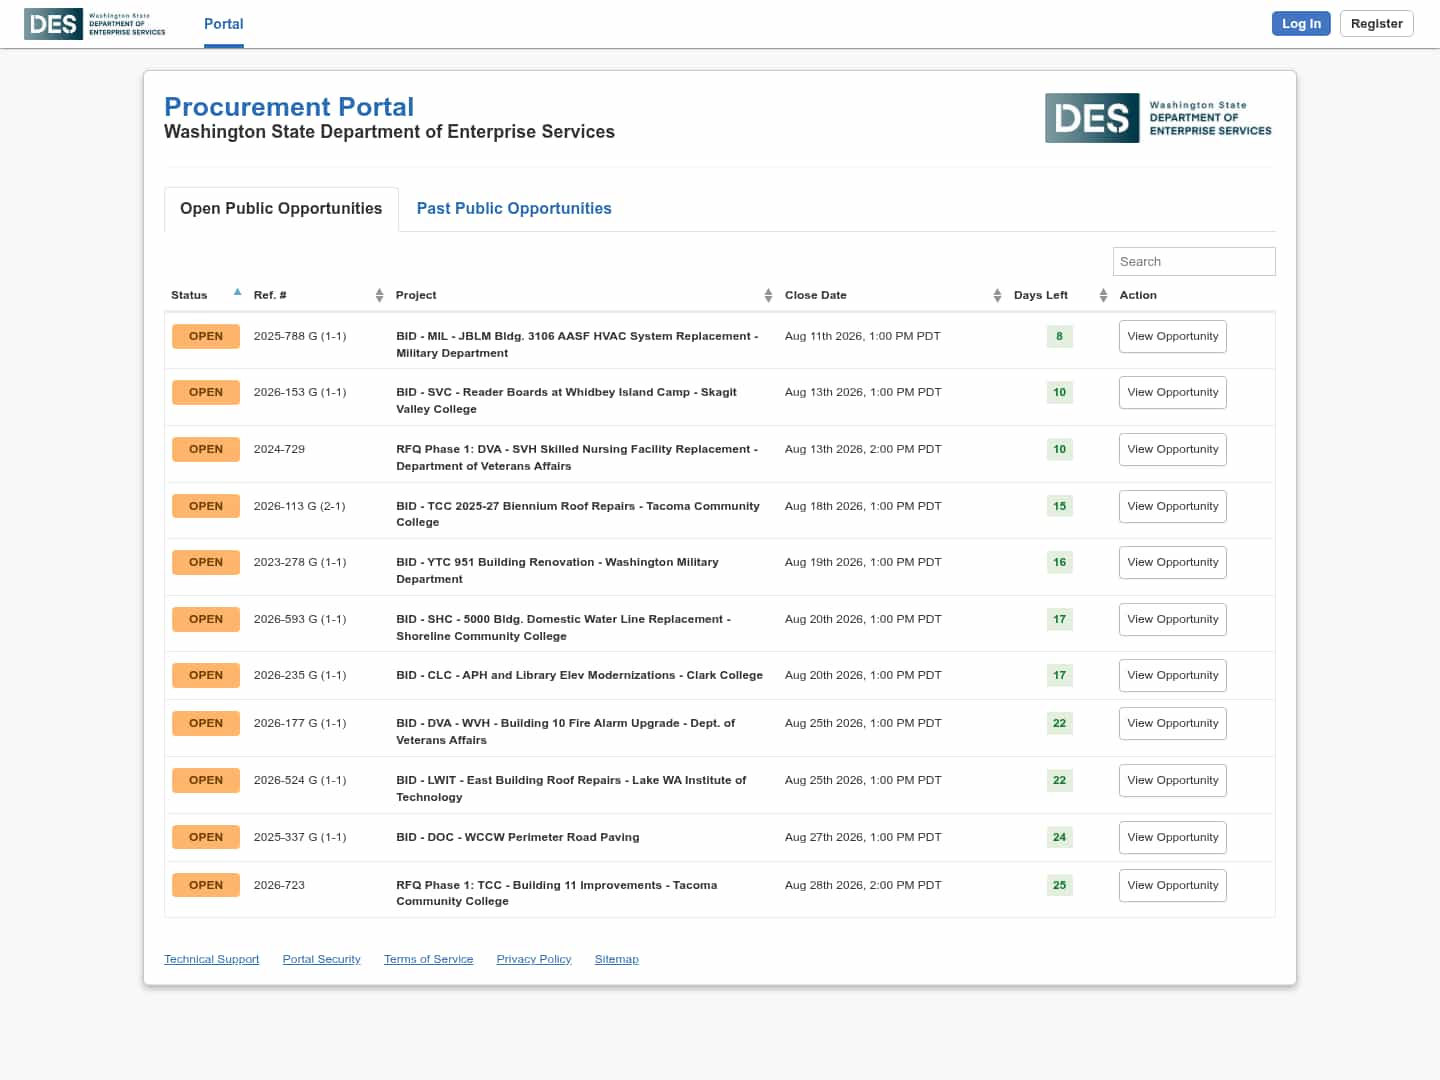
Task: Click the 25 days left badge
Action: (x=1059, y=886)
